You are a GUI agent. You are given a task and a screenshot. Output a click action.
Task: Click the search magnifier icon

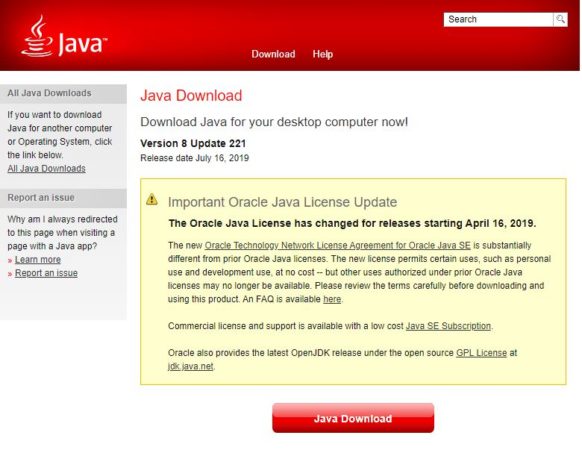(x=560, y=19)
